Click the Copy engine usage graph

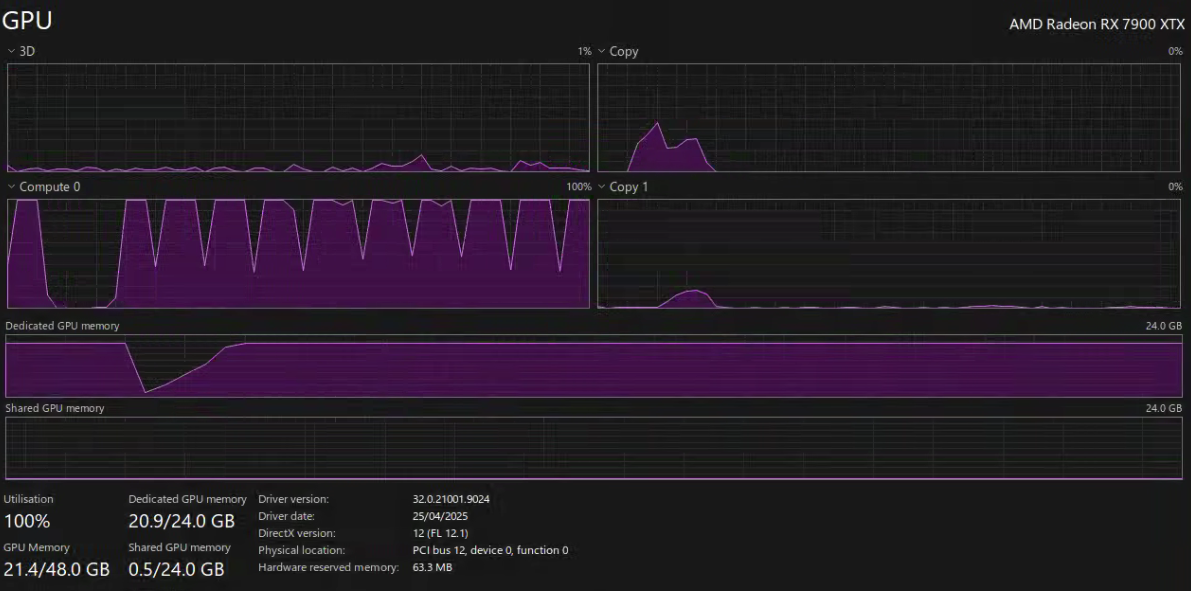tap(889, 118)
